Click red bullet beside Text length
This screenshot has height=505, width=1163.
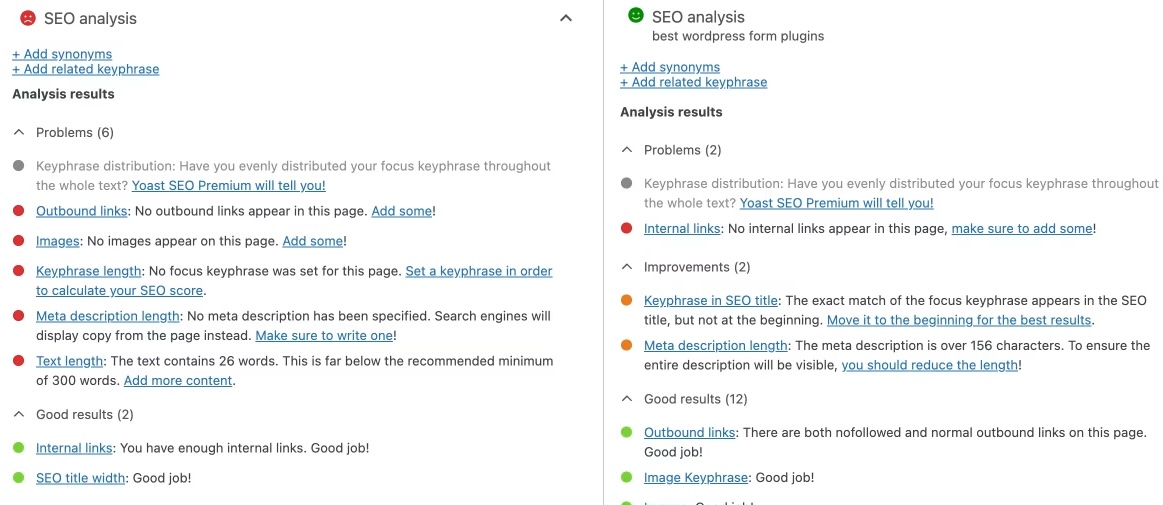coord(19,361)
